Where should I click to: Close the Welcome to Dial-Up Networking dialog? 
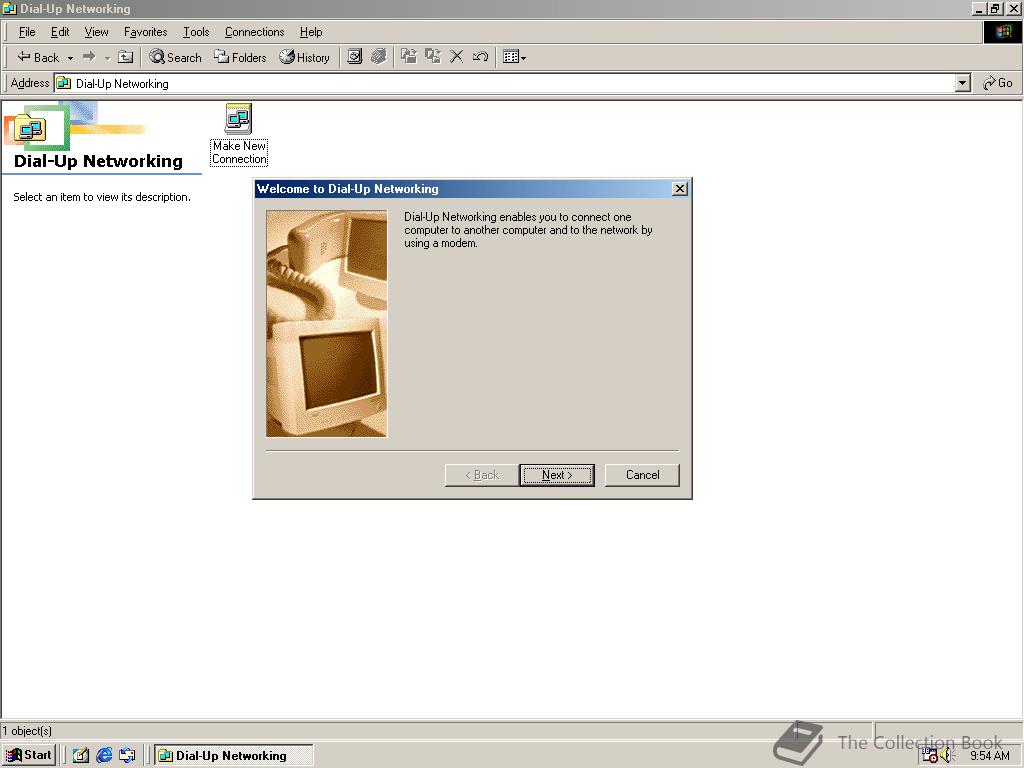click(x=680, y=189)
